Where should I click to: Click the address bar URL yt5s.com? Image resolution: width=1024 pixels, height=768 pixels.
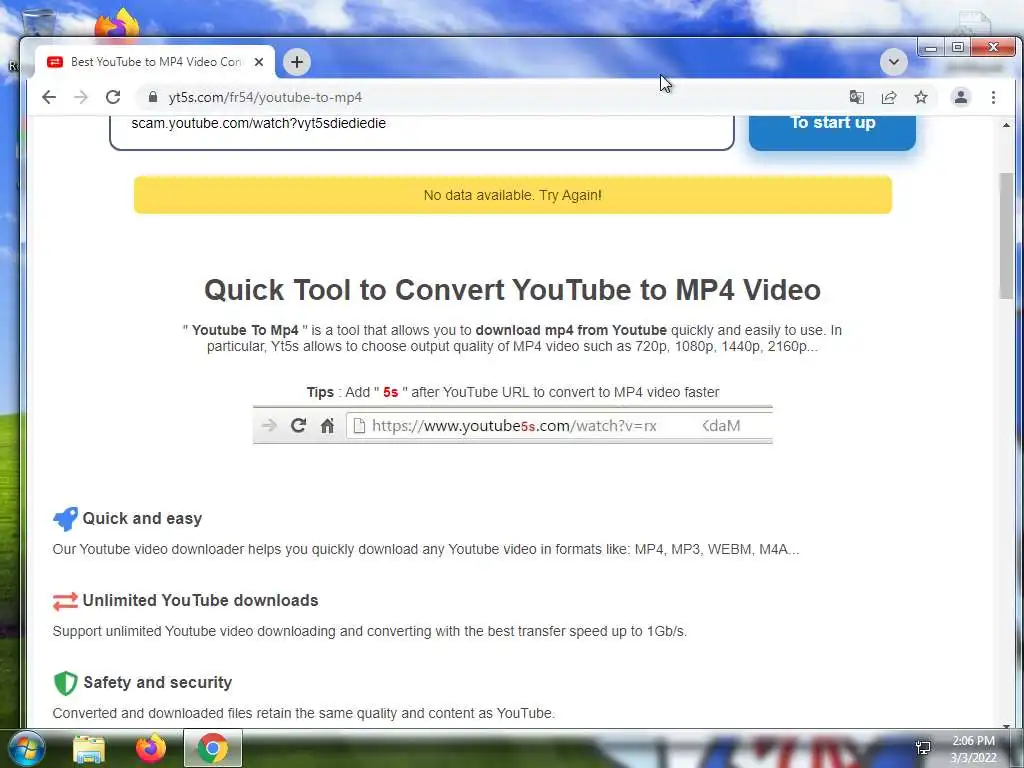tap(264, 97)
